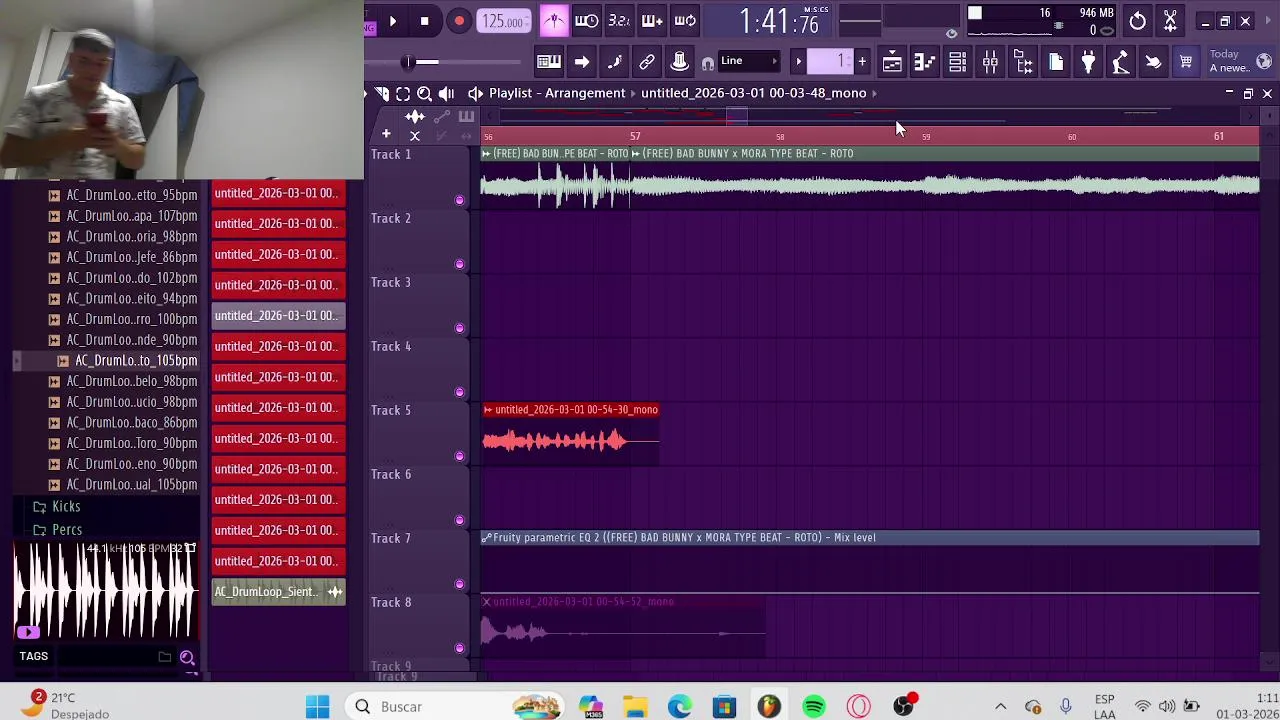
Task: Click Playlist - Arrangement breadcrumb
Action: tap(557, 93)
